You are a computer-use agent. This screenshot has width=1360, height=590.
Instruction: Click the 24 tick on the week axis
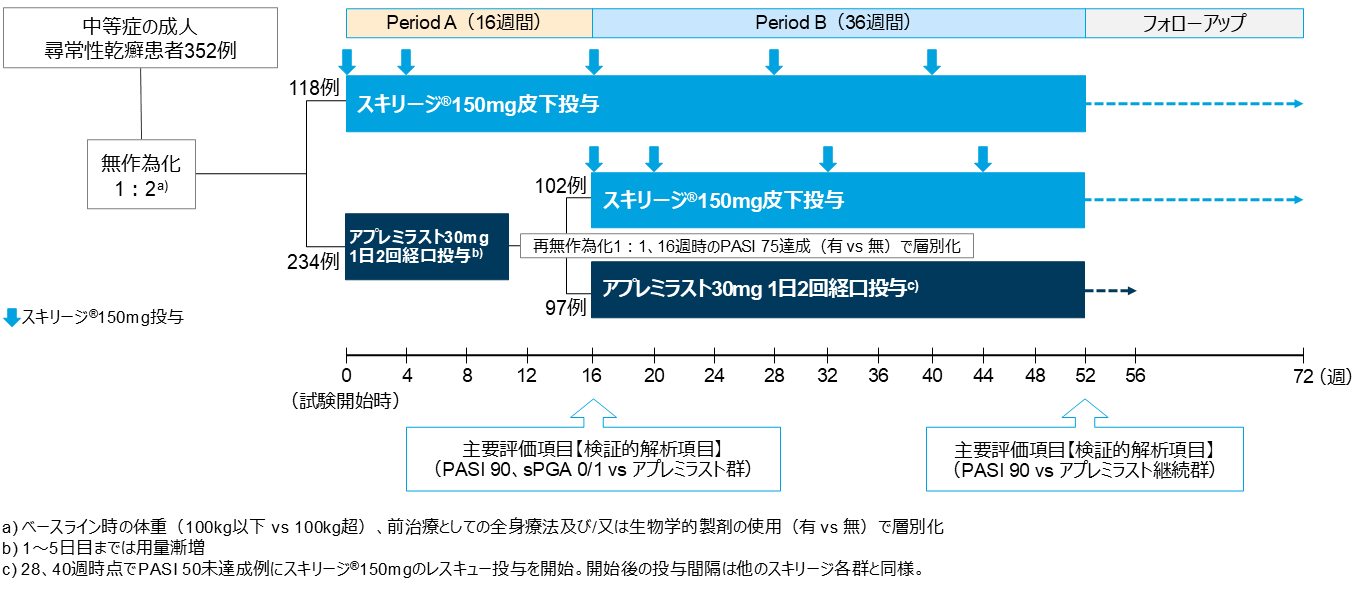coord(714,376)
